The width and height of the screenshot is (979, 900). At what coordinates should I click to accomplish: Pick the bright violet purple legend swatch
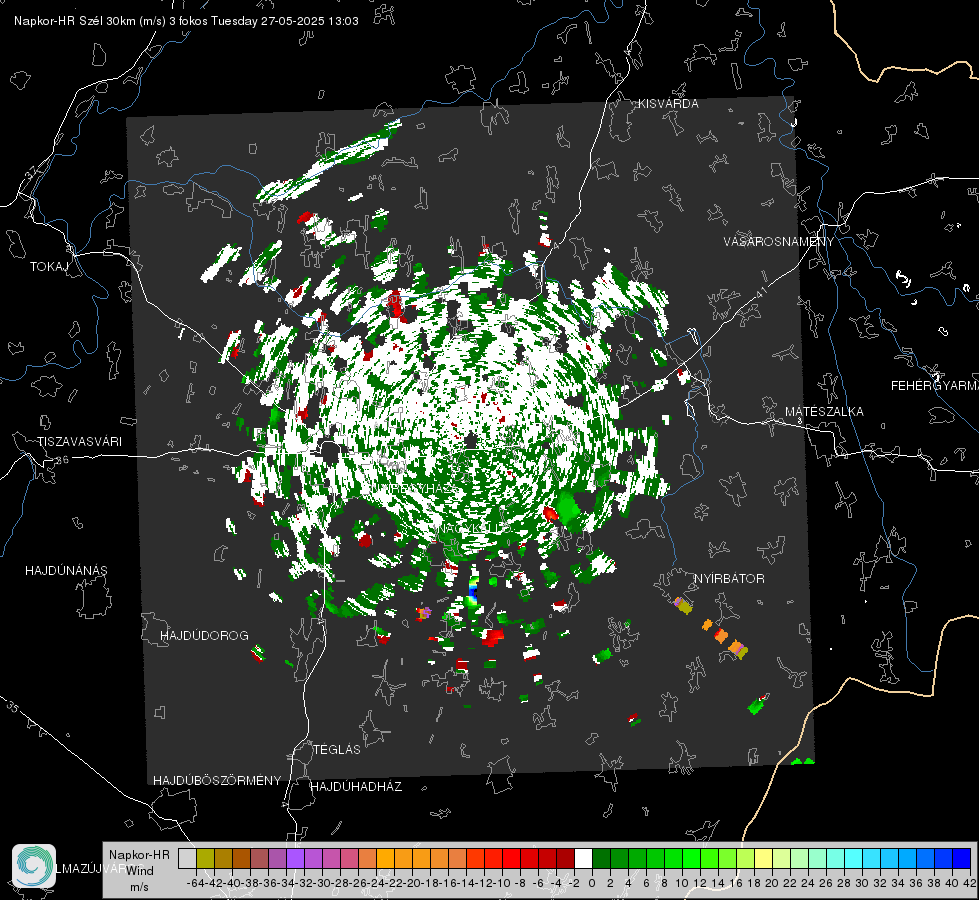click(295, 858)
